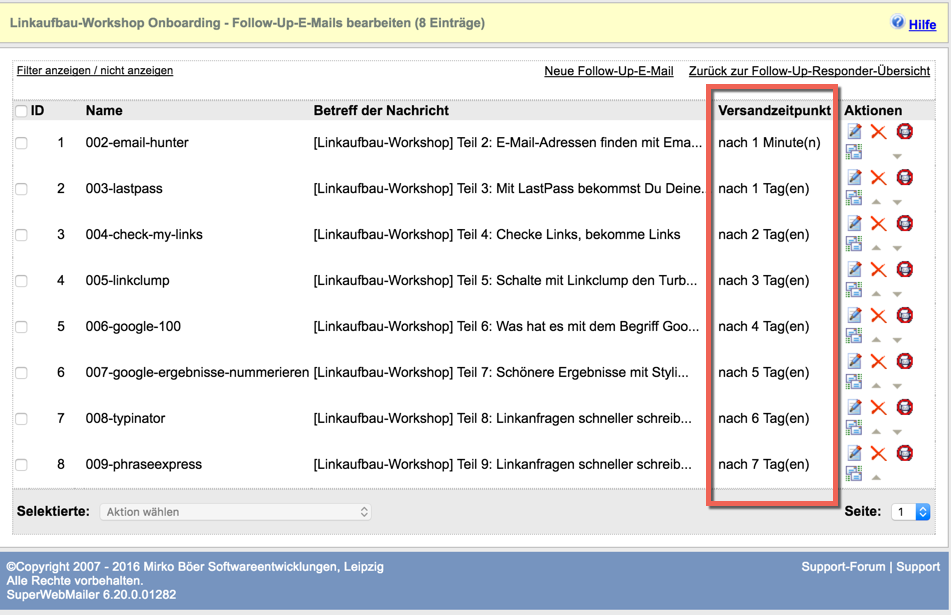Open the Support footer link
Viewport: 951px width, 615px height.
tap(918, 566)
